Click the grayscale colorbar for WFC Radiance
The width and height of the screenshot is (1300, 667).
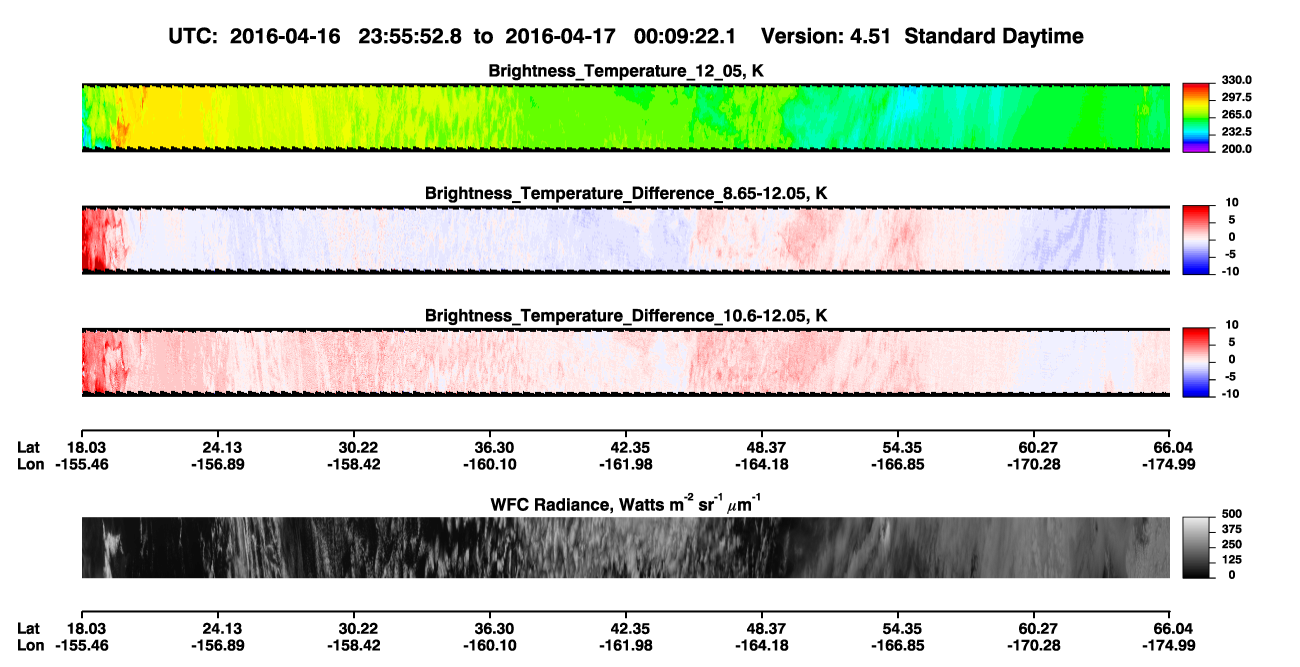1196,547
